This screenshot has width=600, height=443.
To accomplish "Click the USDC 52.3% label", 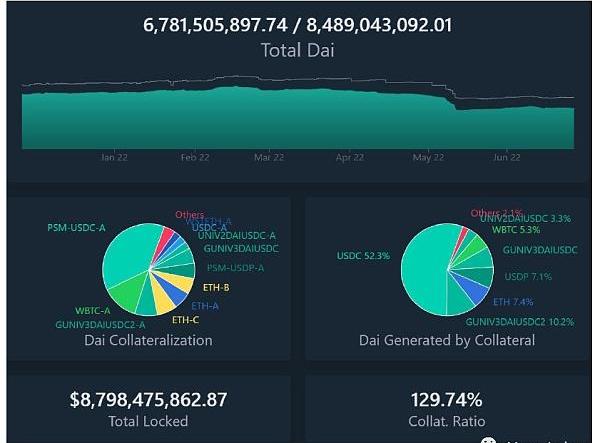I will (363, 256).
